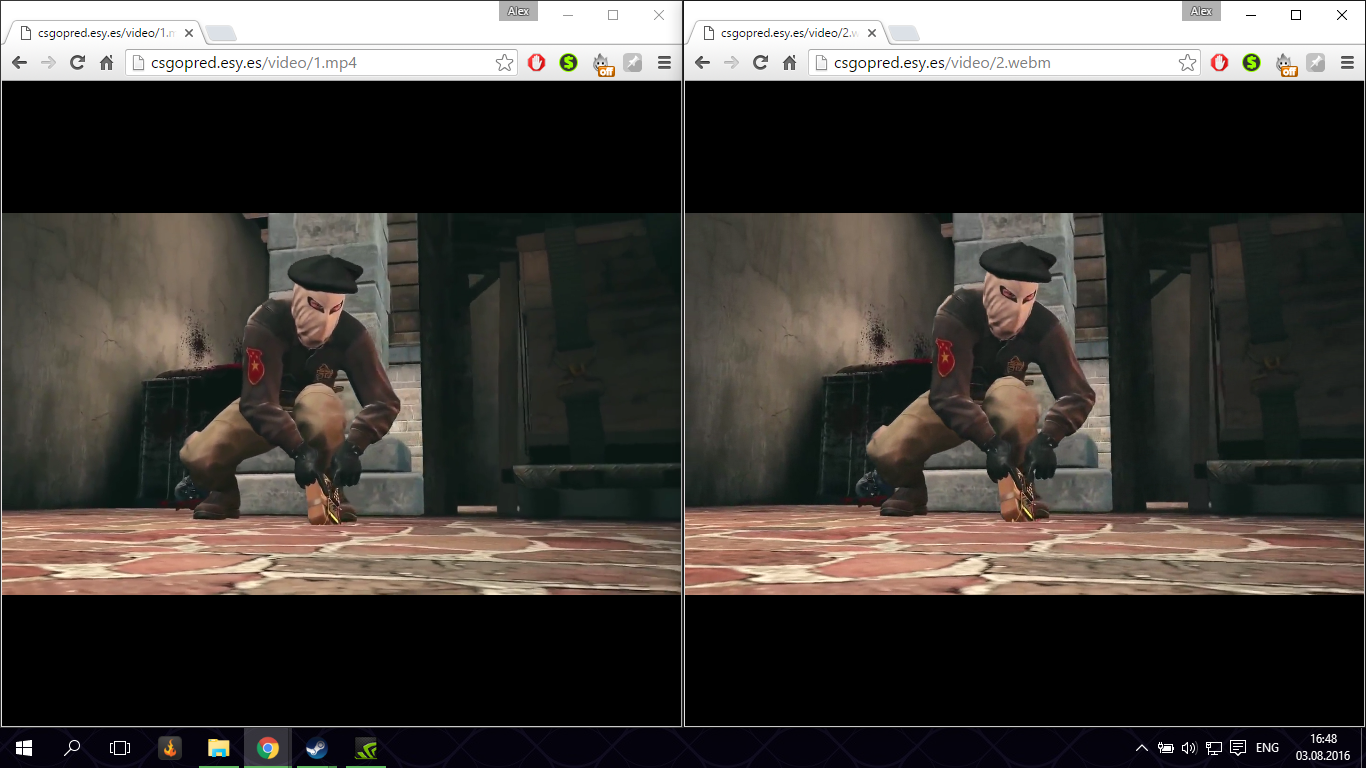The image size is (1366, 768).
Task: Click red stop-hand extension in left window
Action: [537, 63]
